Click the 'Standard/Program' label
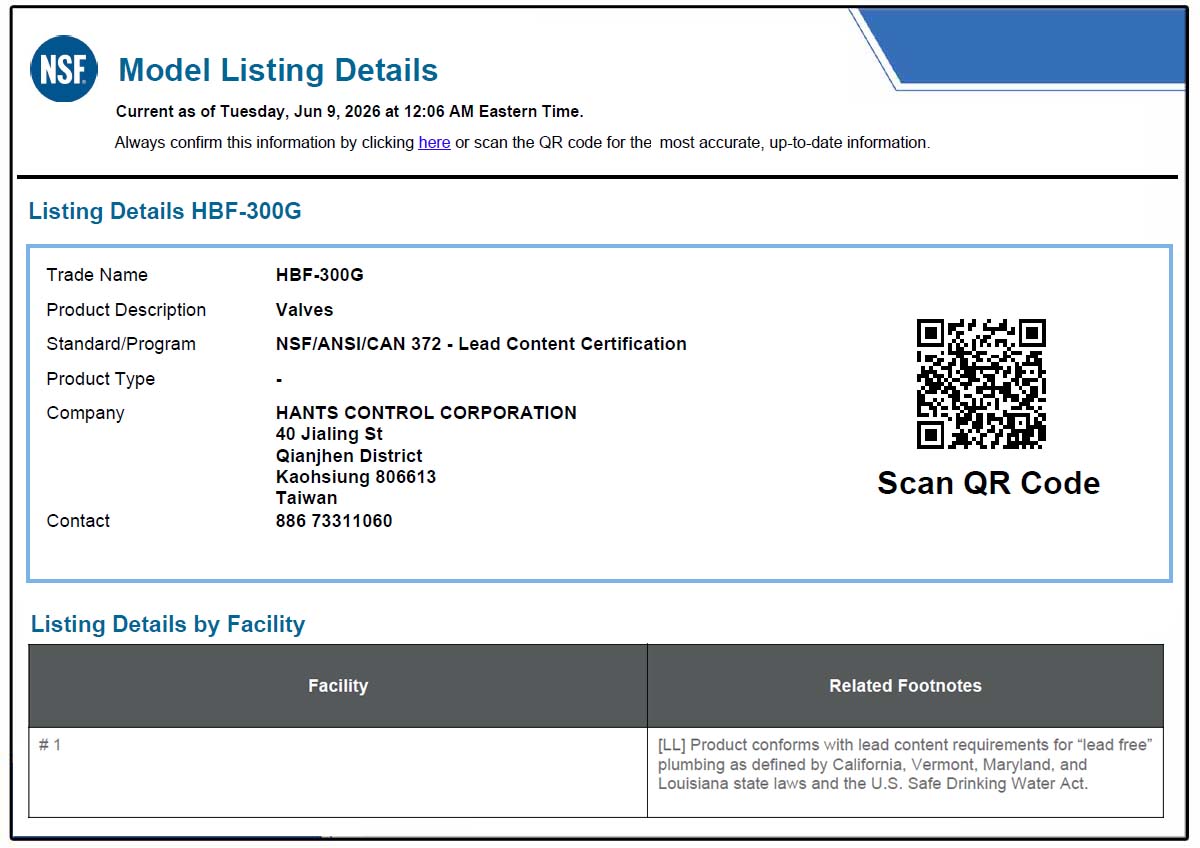The height and width of the screenshot is (848, 1200). point(121,344)
